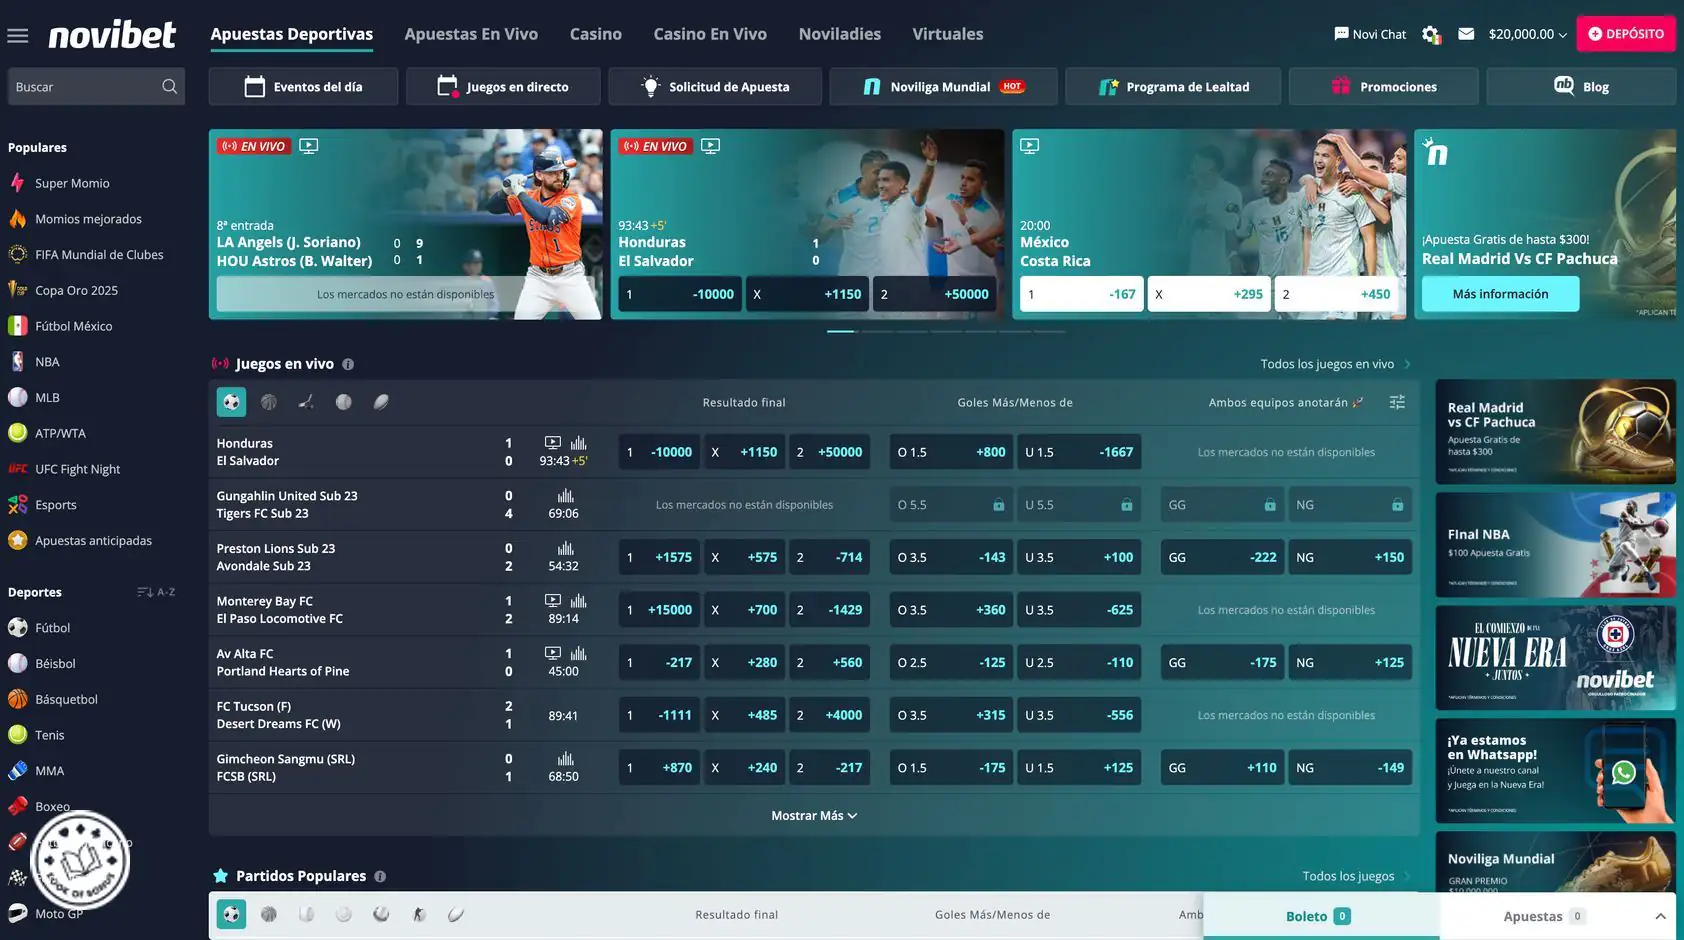Image resolution: width=1684 pixels, height=940 pixels.
Task: Select the basketball filter in Juegos en vivo
Action: [269, 402]
